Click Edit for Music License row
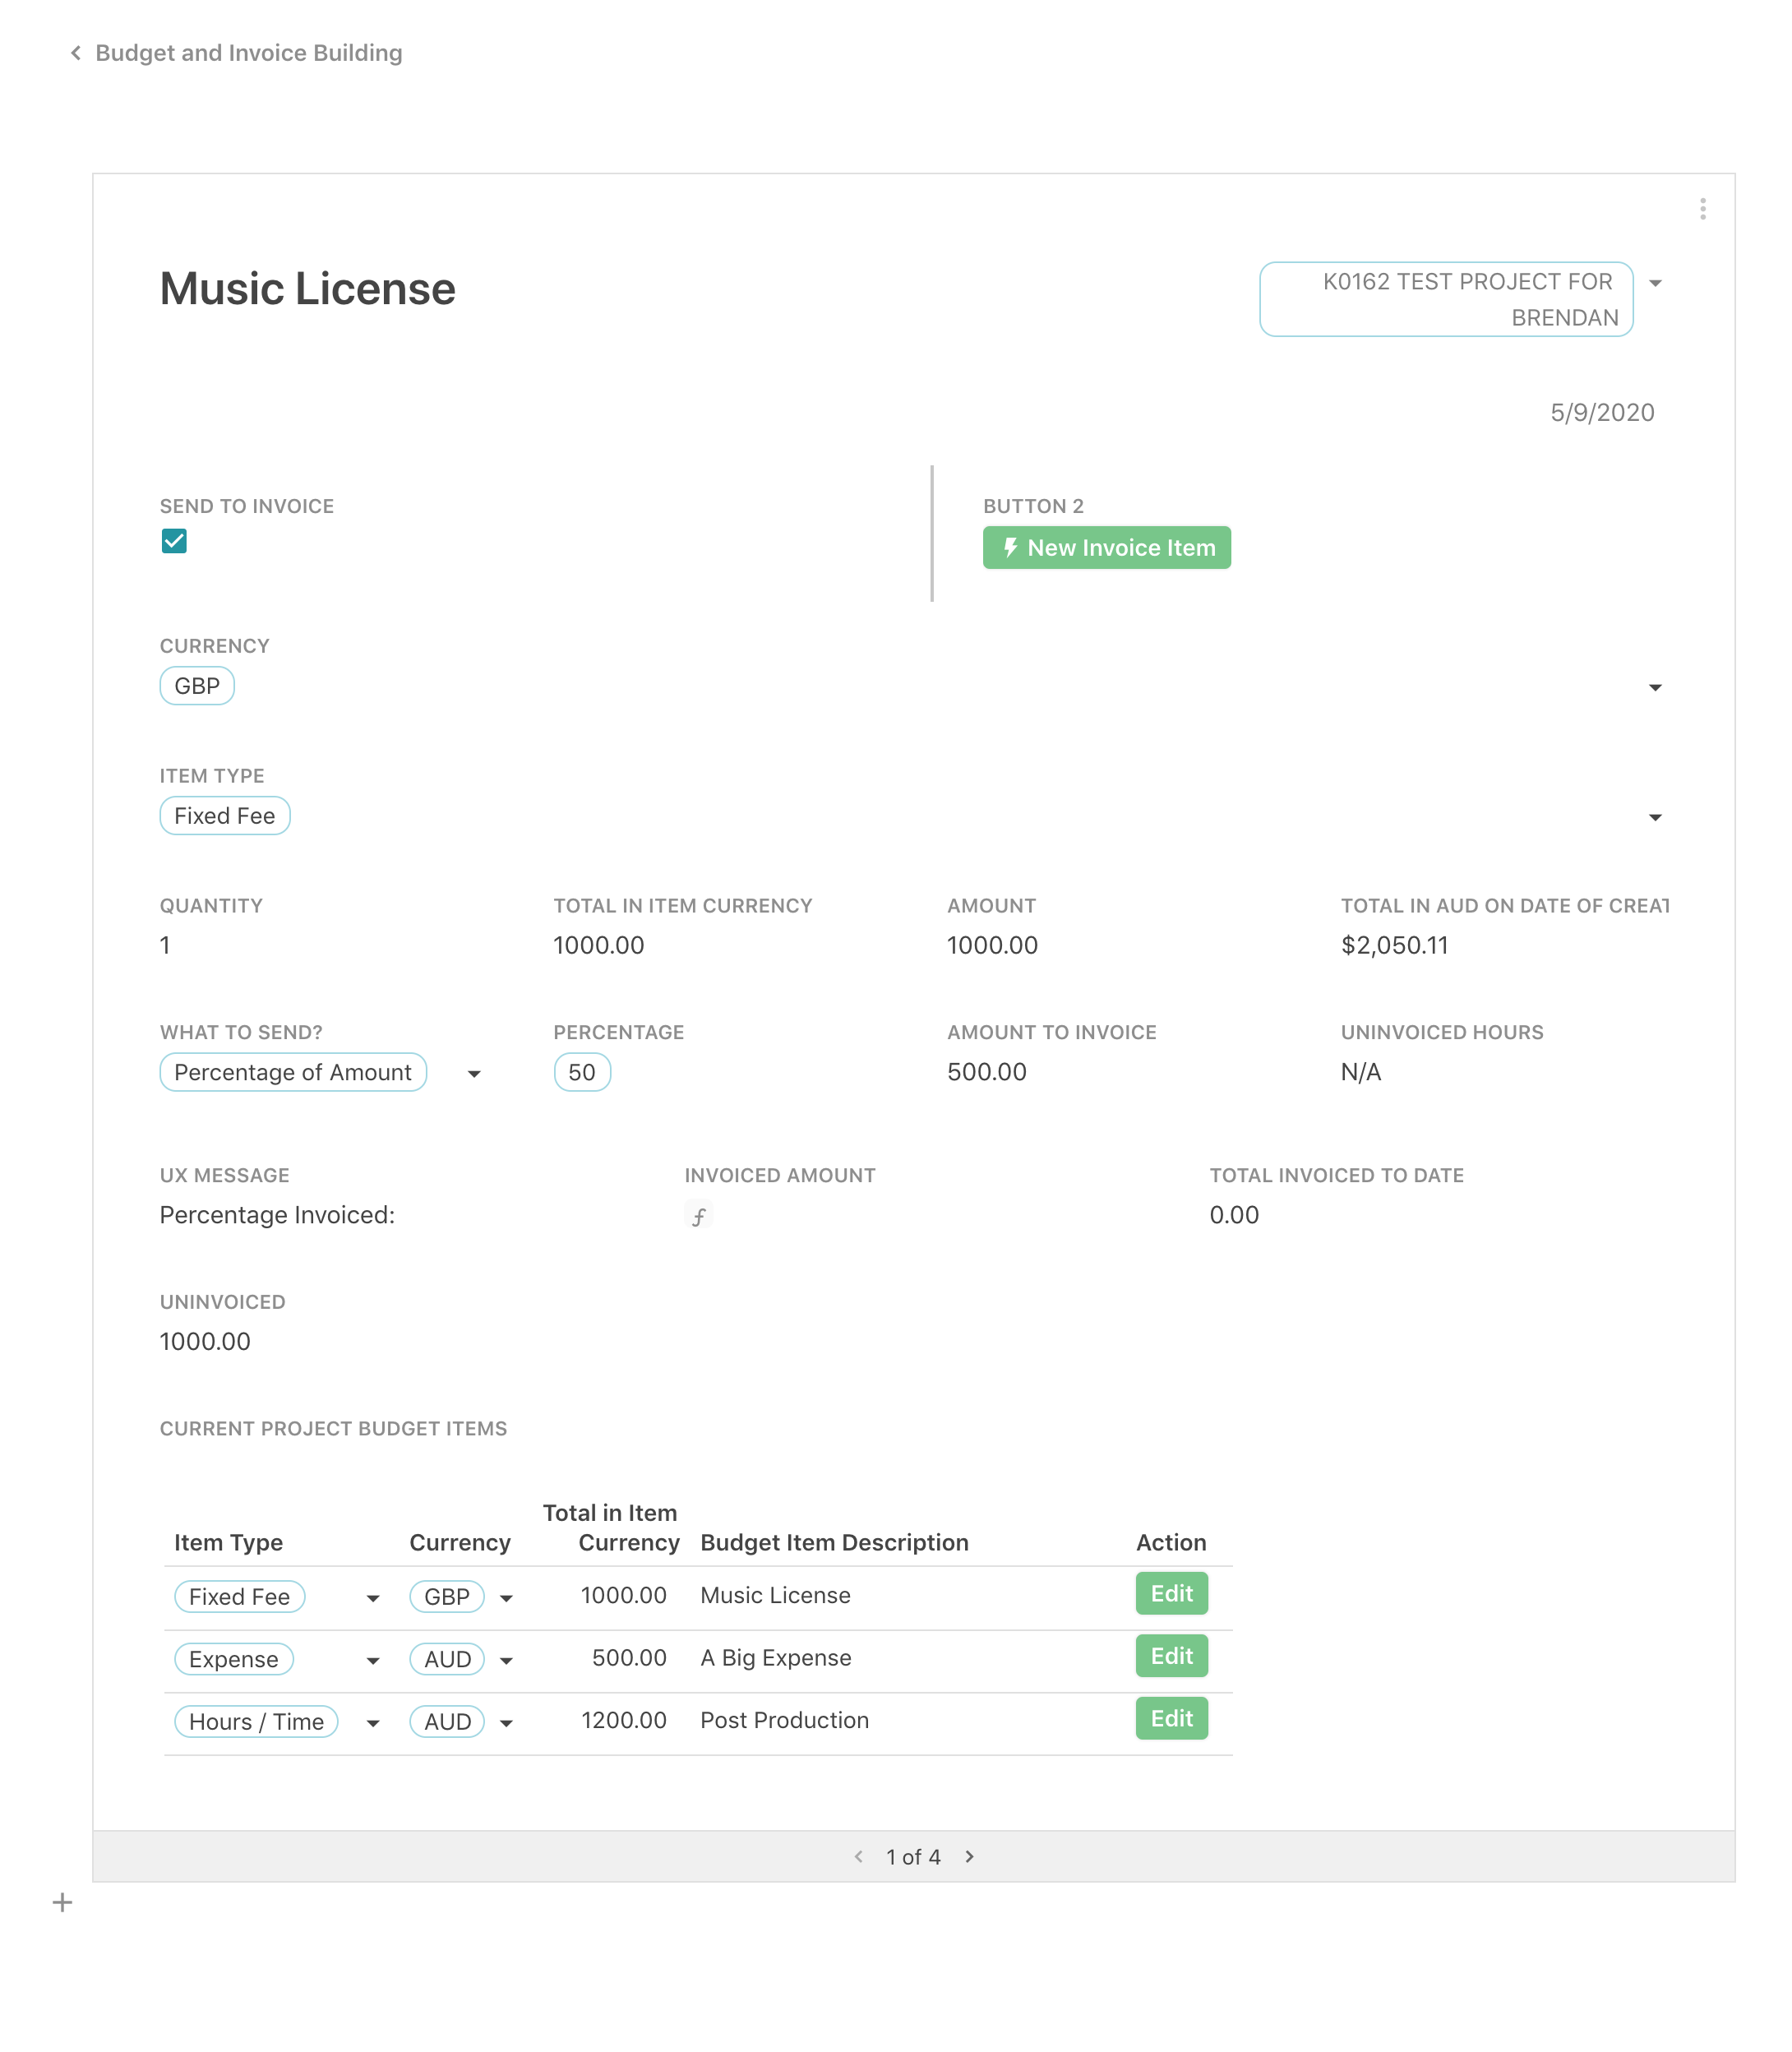 [x=1171, y=1594]
